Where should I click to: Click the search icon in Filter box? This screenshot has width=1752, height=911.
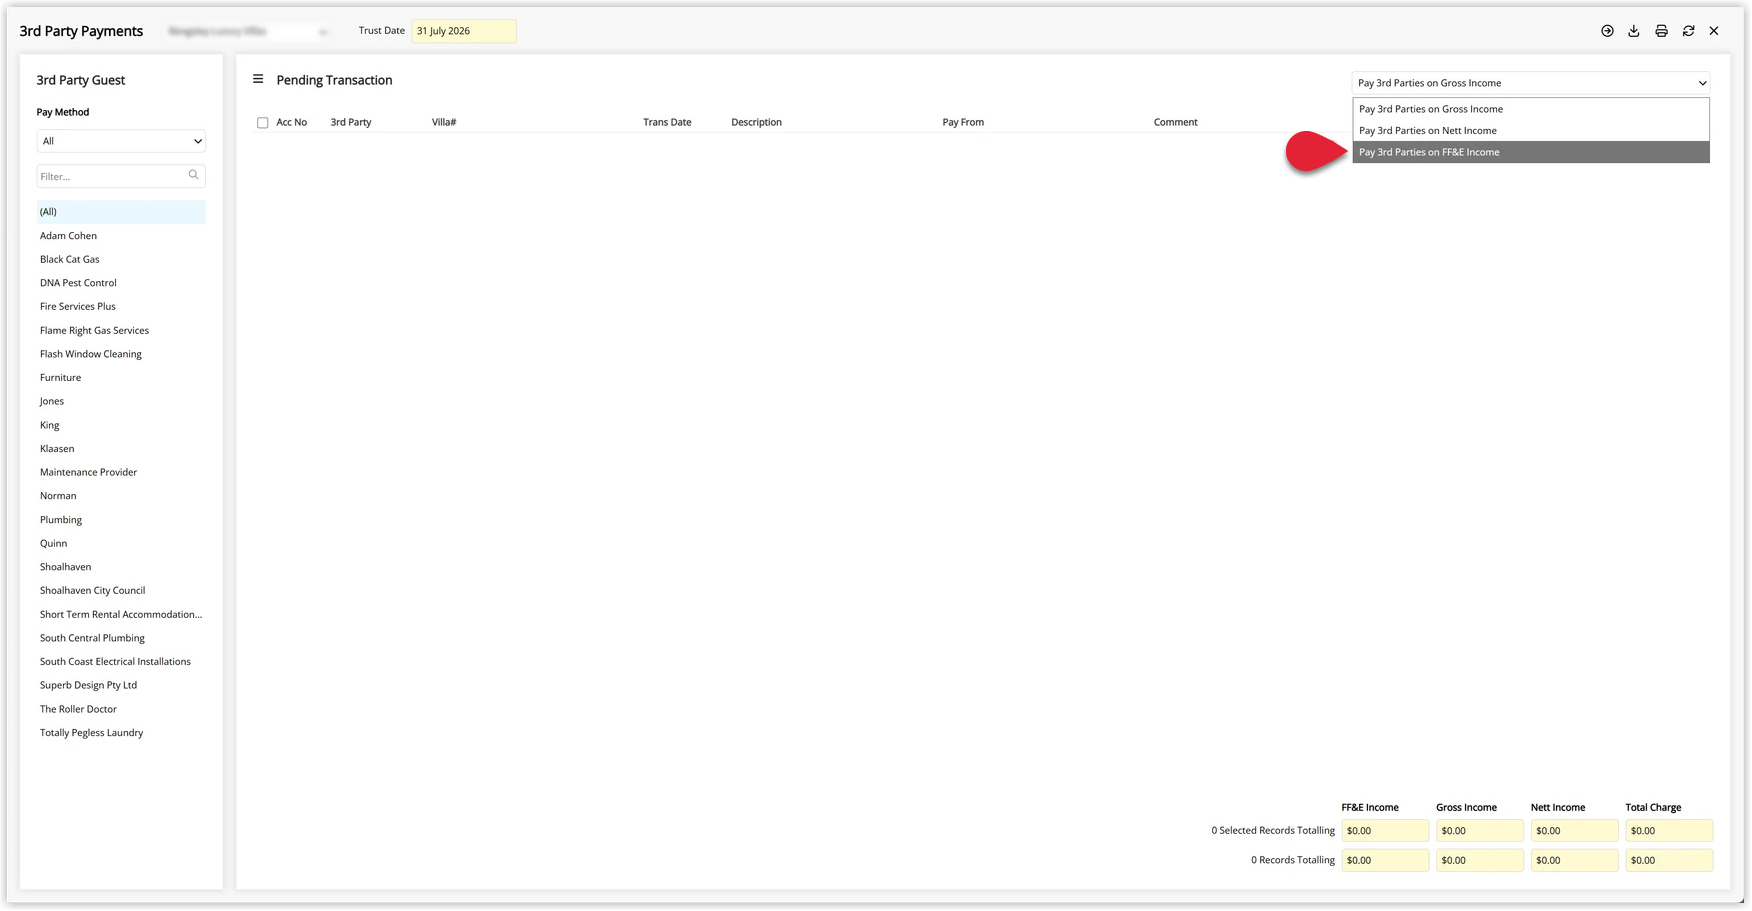tap(194, 175)
